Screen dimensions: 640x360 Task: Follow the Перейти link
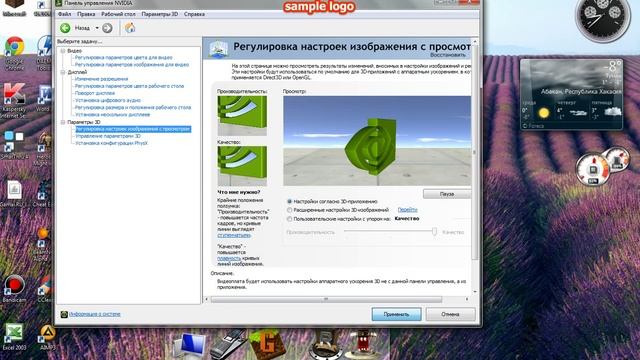407,210
